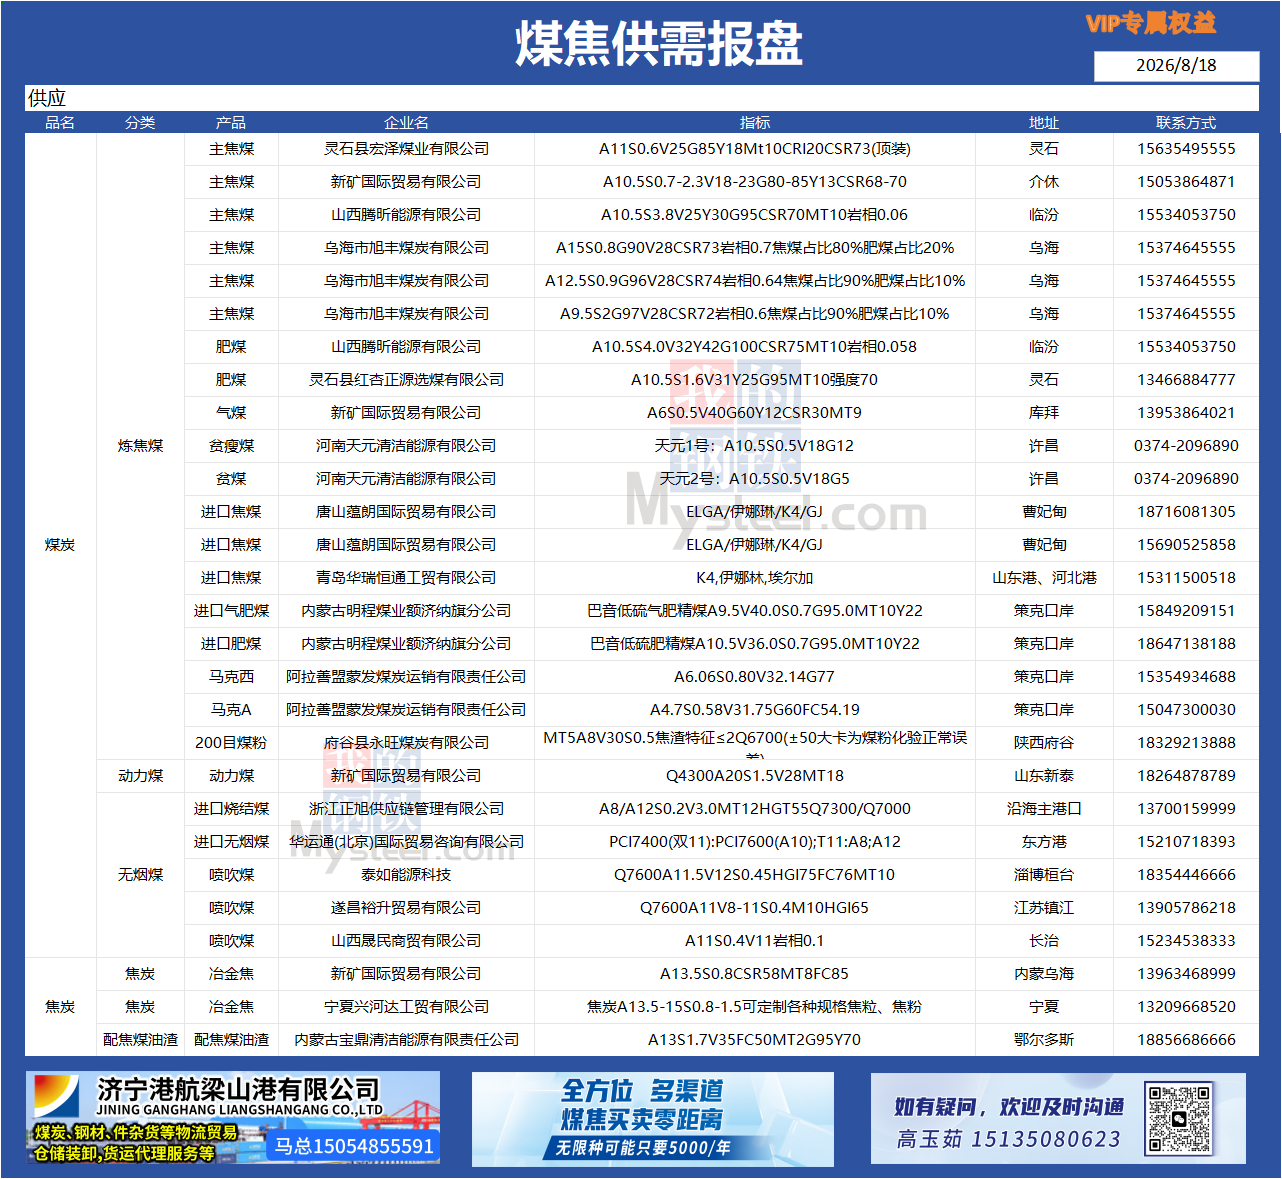
Task: Click the 品名 column header
Action: click(x=60, y=123)
